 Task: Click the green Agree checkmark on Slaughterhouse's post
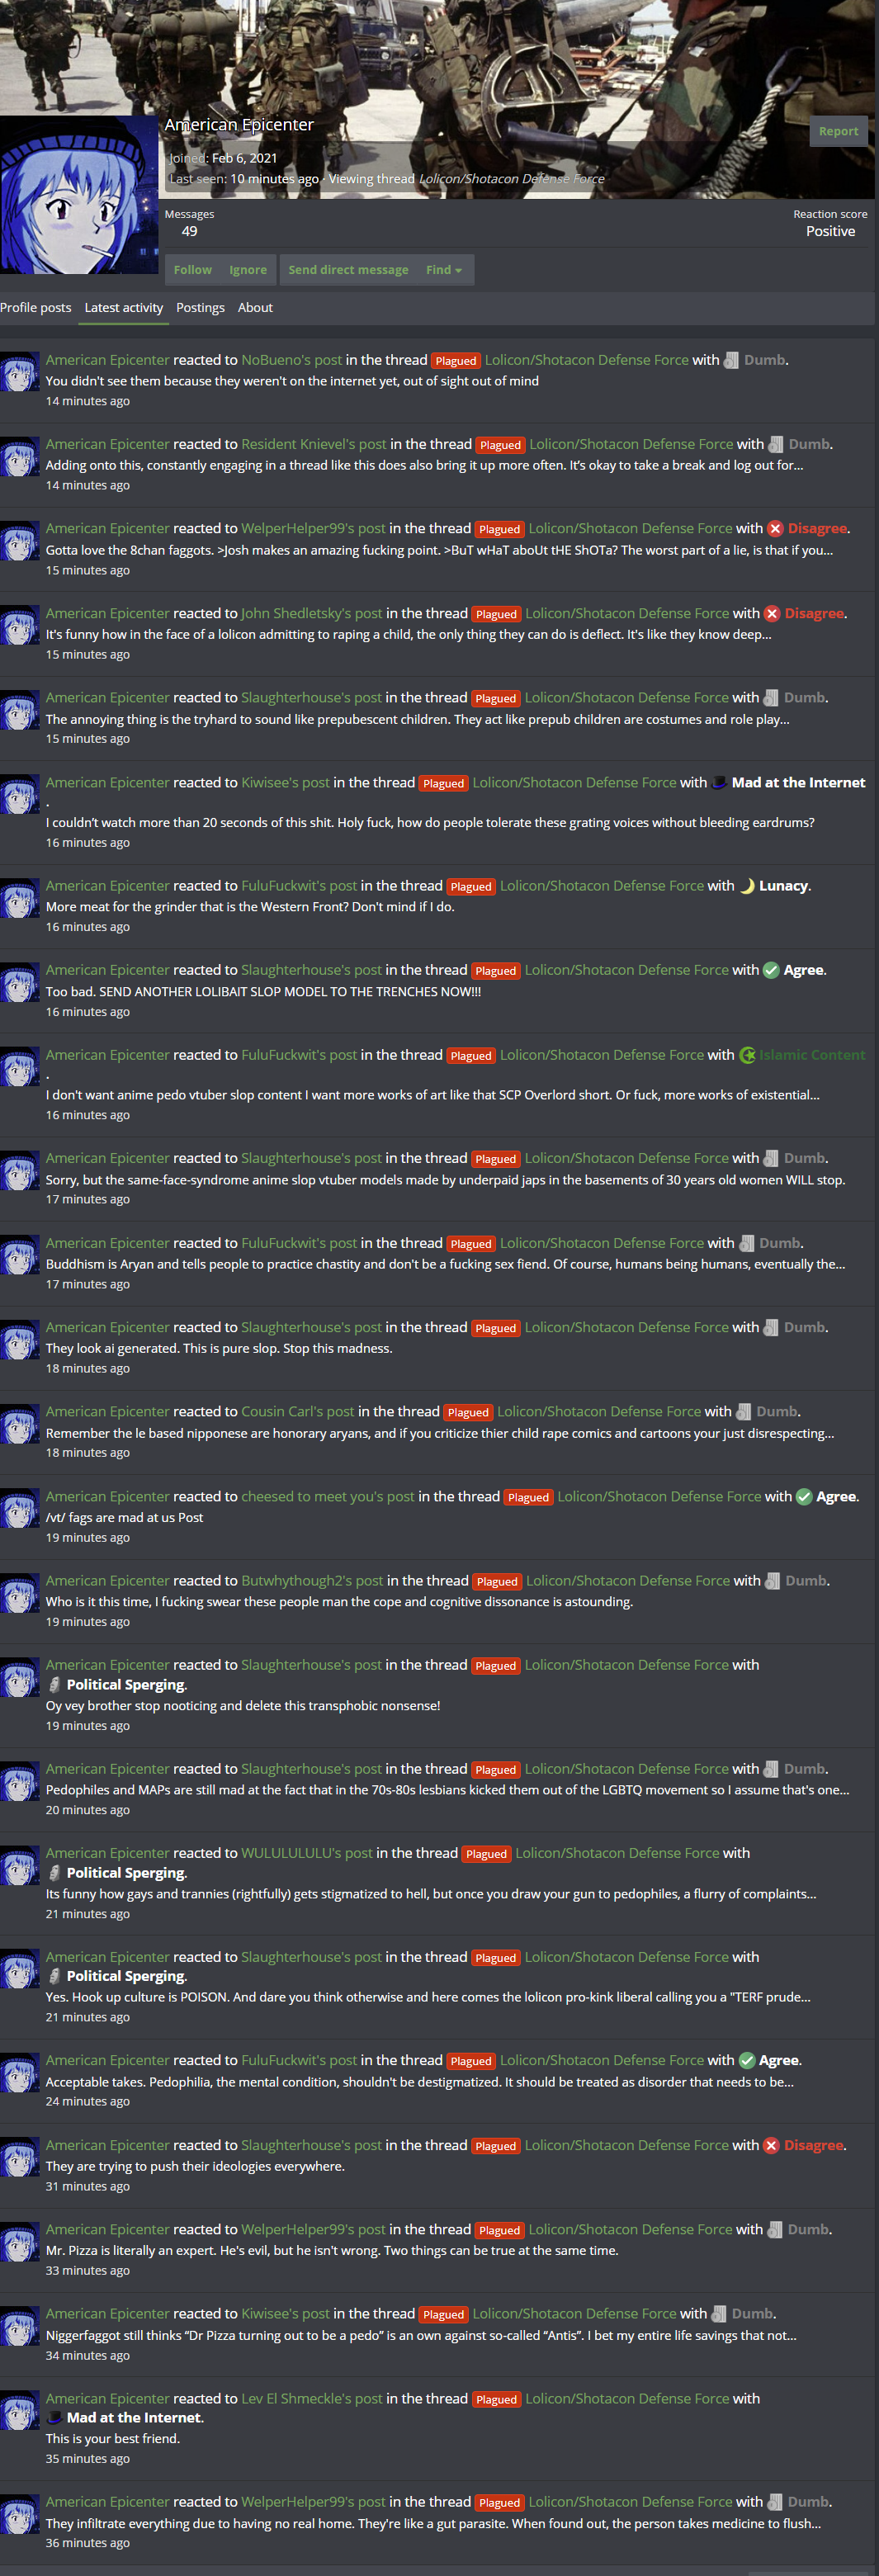point(771,970)
